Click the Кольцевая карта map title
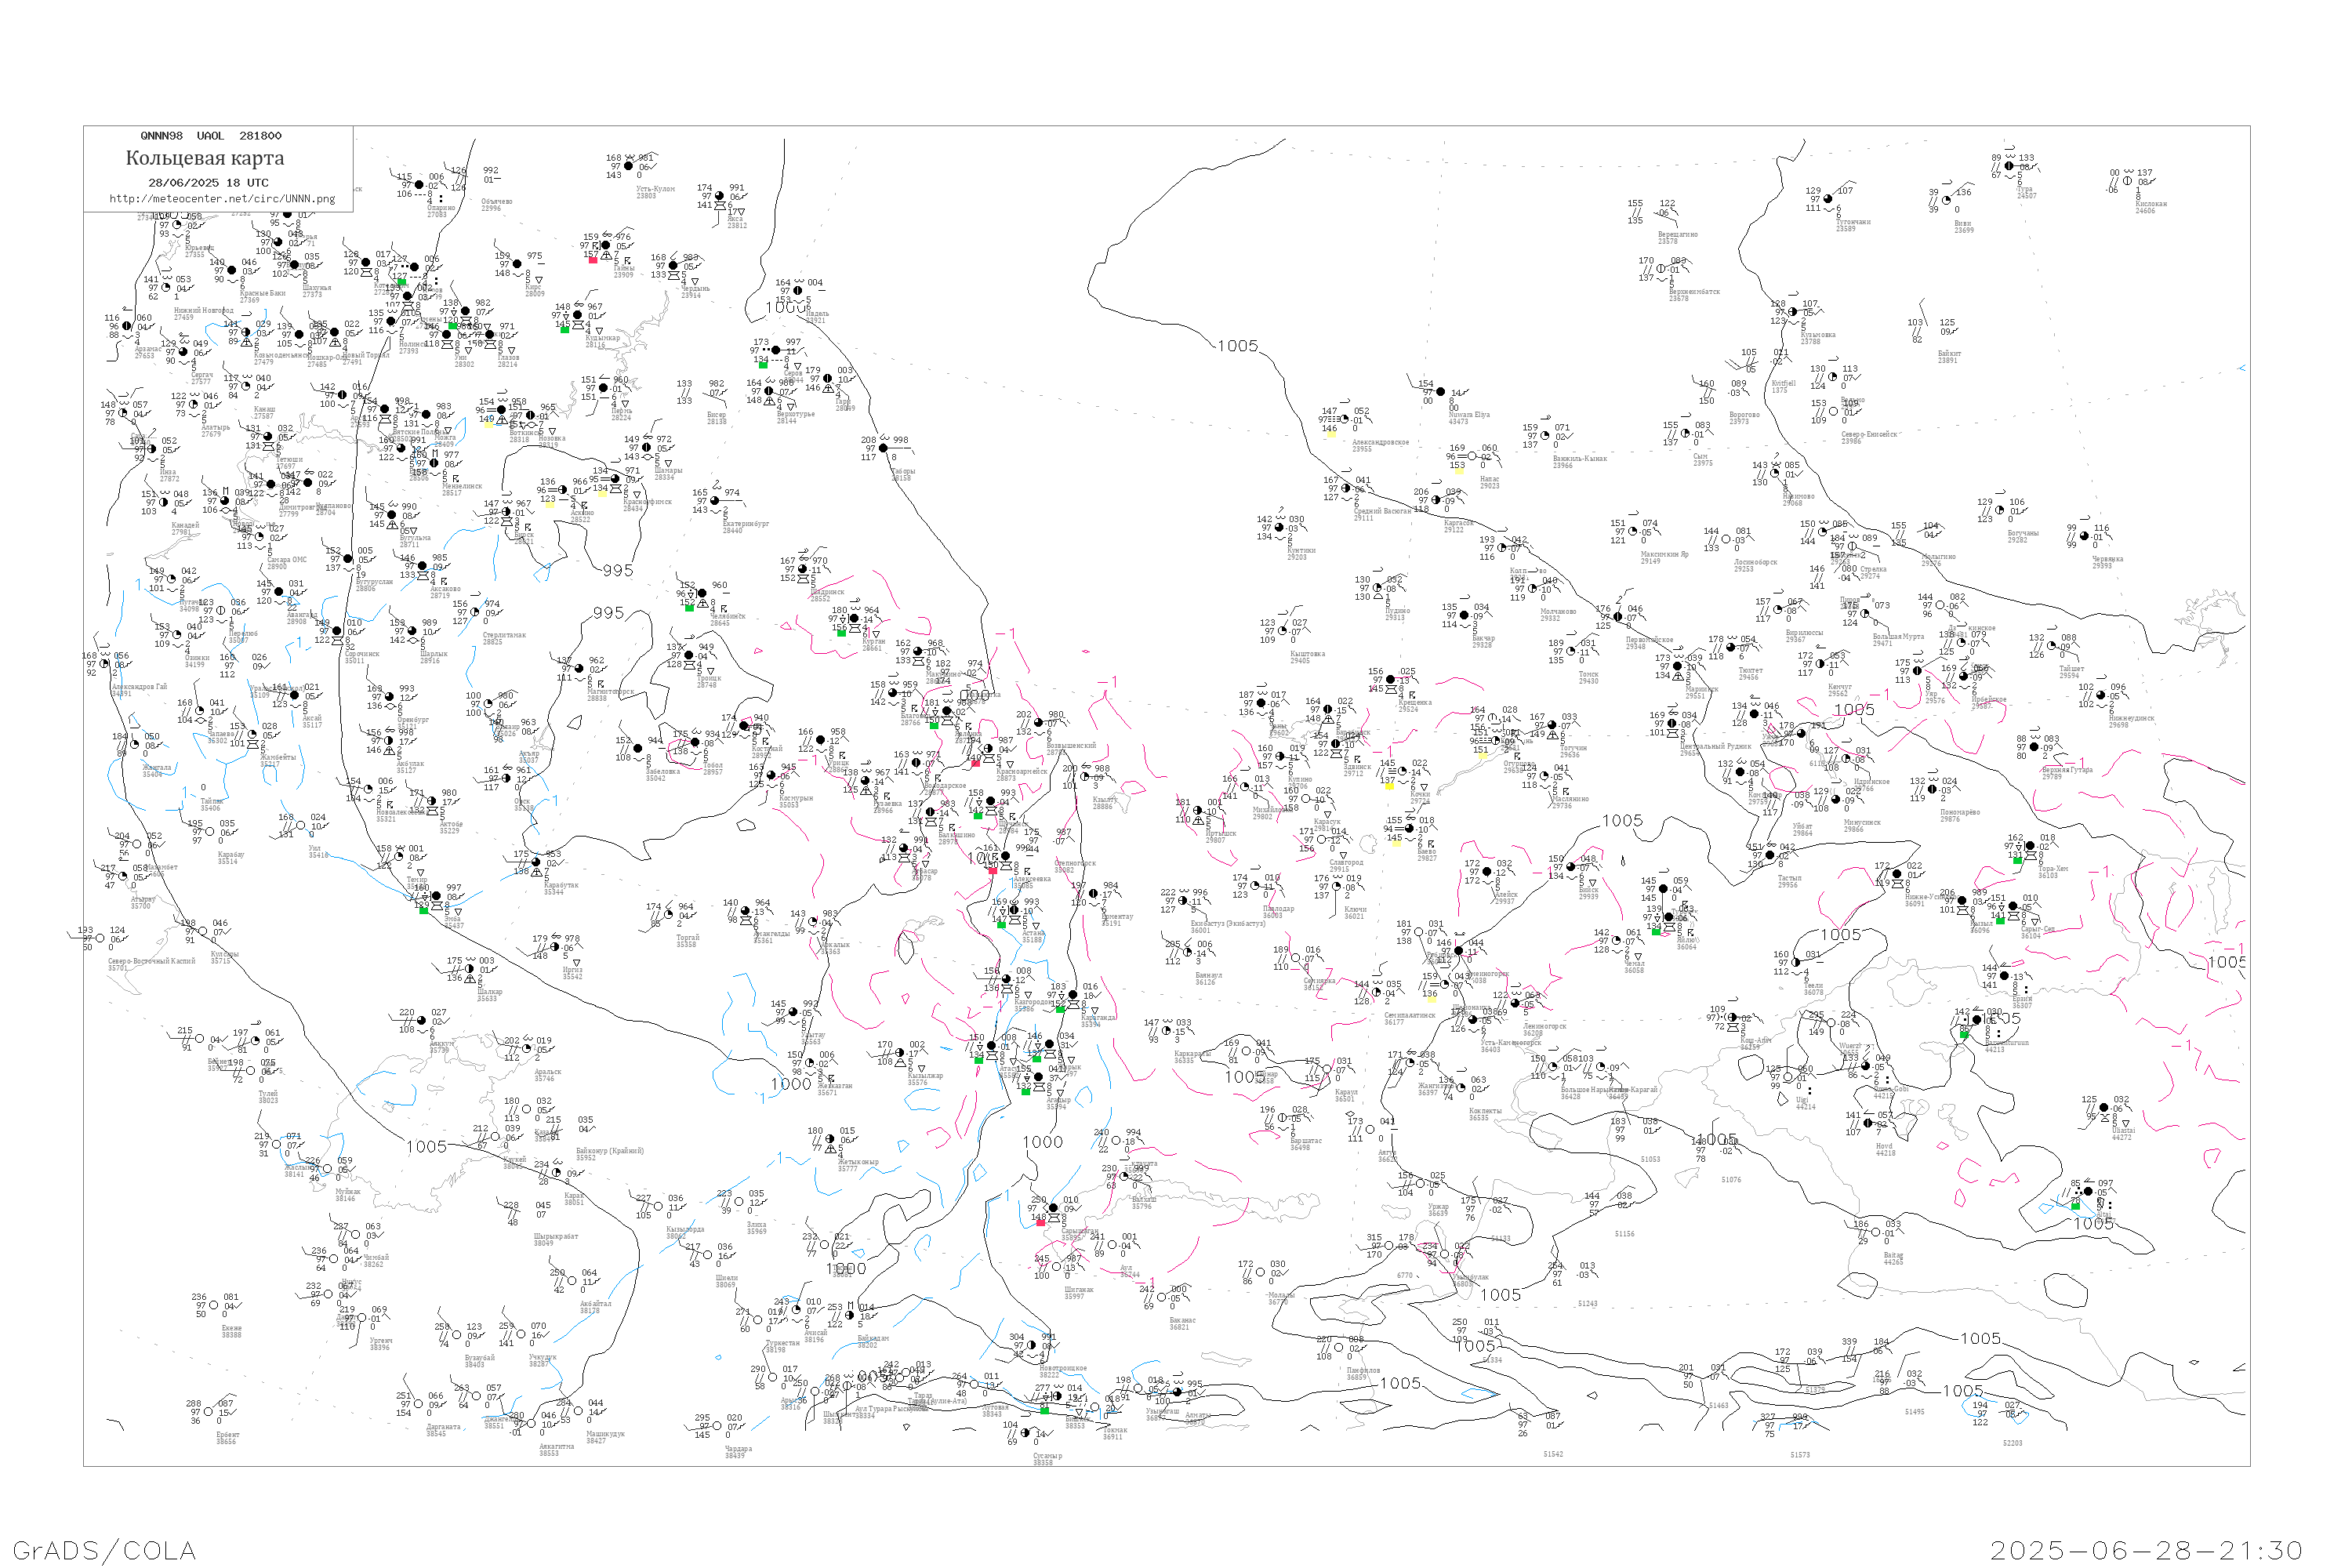2352x1568 pixels. (205, 158)
